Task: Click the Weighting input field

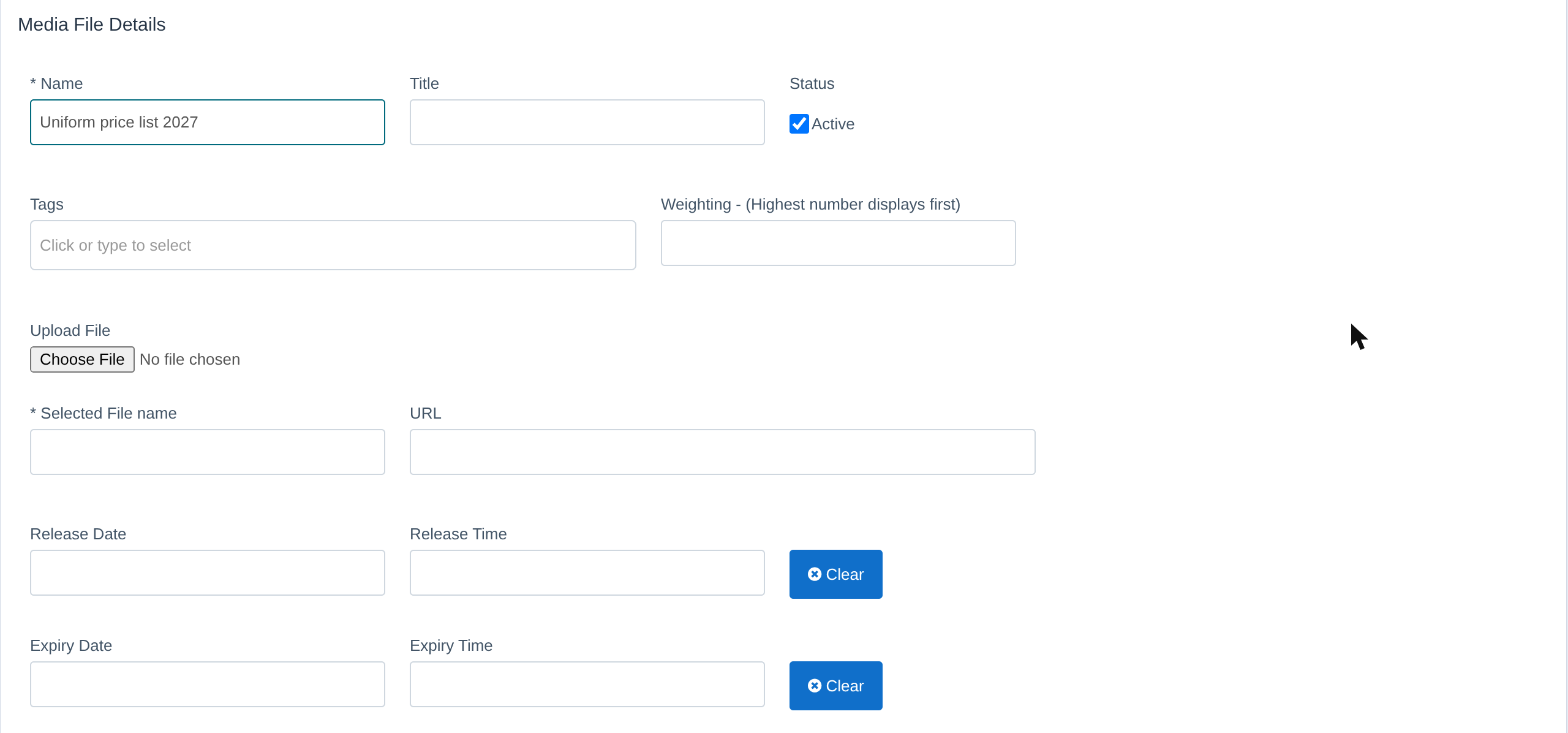Action: tap(838, 243)
